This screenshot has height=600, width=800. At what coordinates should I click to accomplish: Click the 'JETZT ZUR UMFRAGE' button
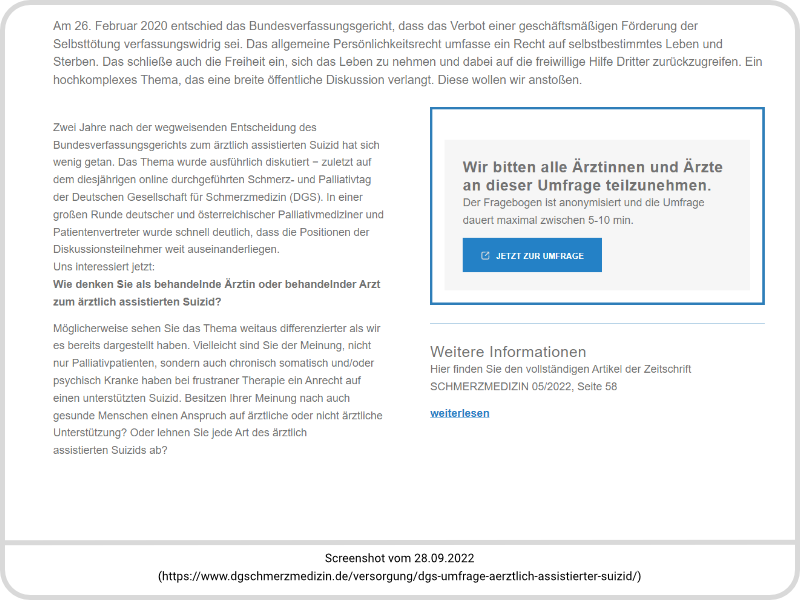click(532, 255)
